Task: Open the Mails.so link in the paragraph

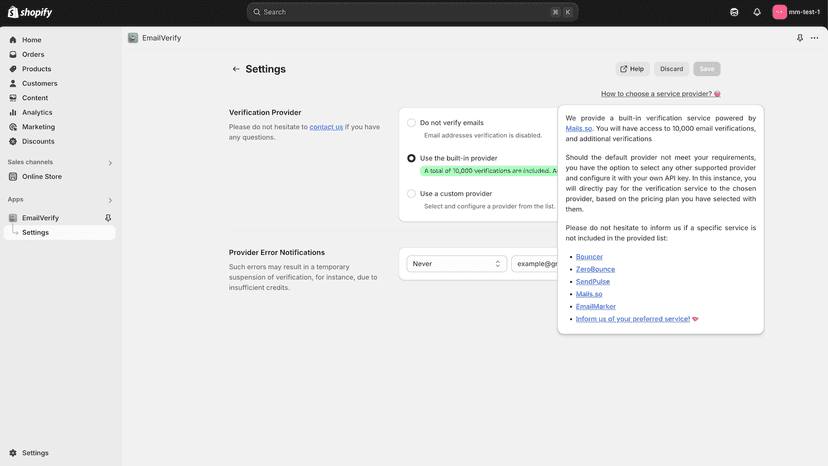Action: pyautogui.click(x=578, y=128)
